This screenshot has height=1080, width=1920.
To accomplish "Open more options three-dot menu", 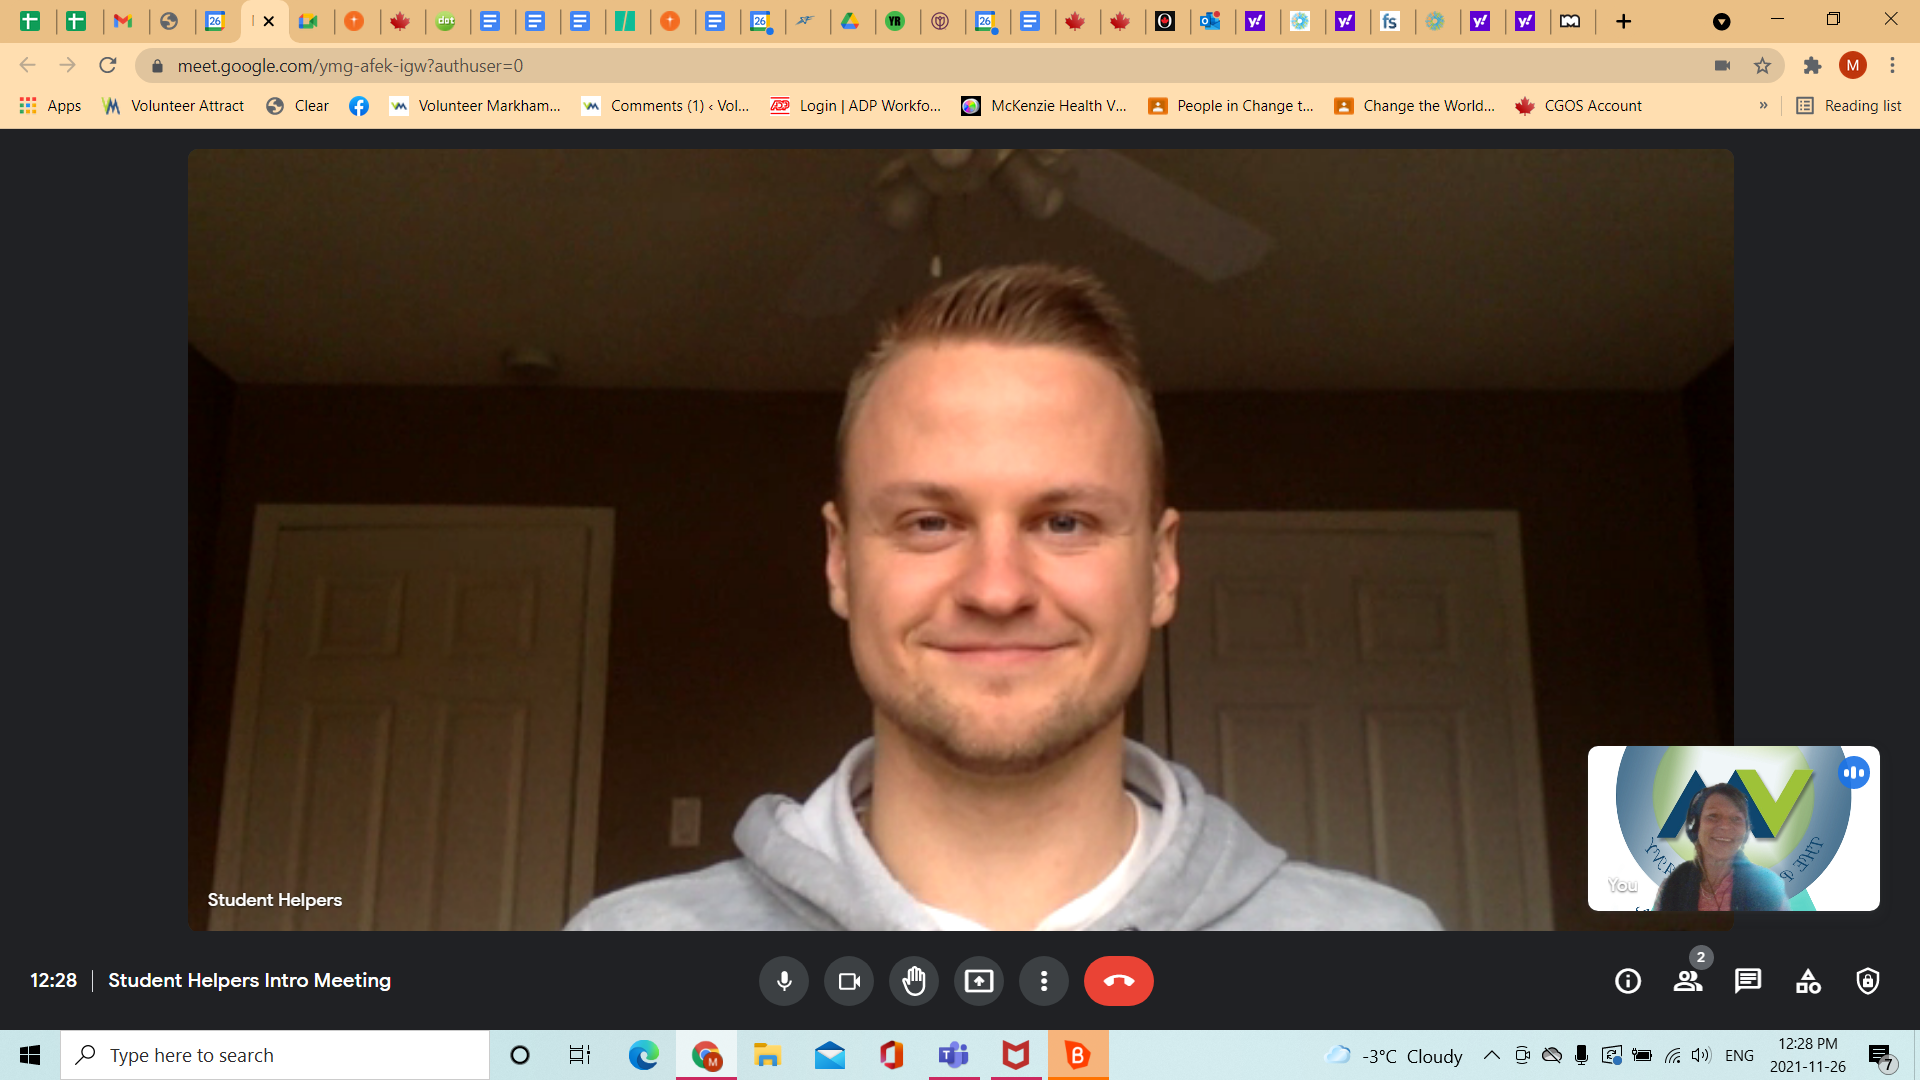I will [1044, 981].
